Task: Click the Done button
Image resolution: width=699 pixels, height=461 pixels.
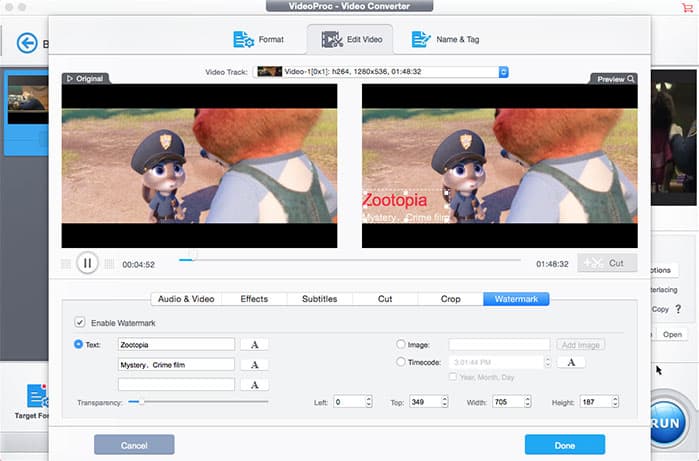Action: tap(565, 445)
